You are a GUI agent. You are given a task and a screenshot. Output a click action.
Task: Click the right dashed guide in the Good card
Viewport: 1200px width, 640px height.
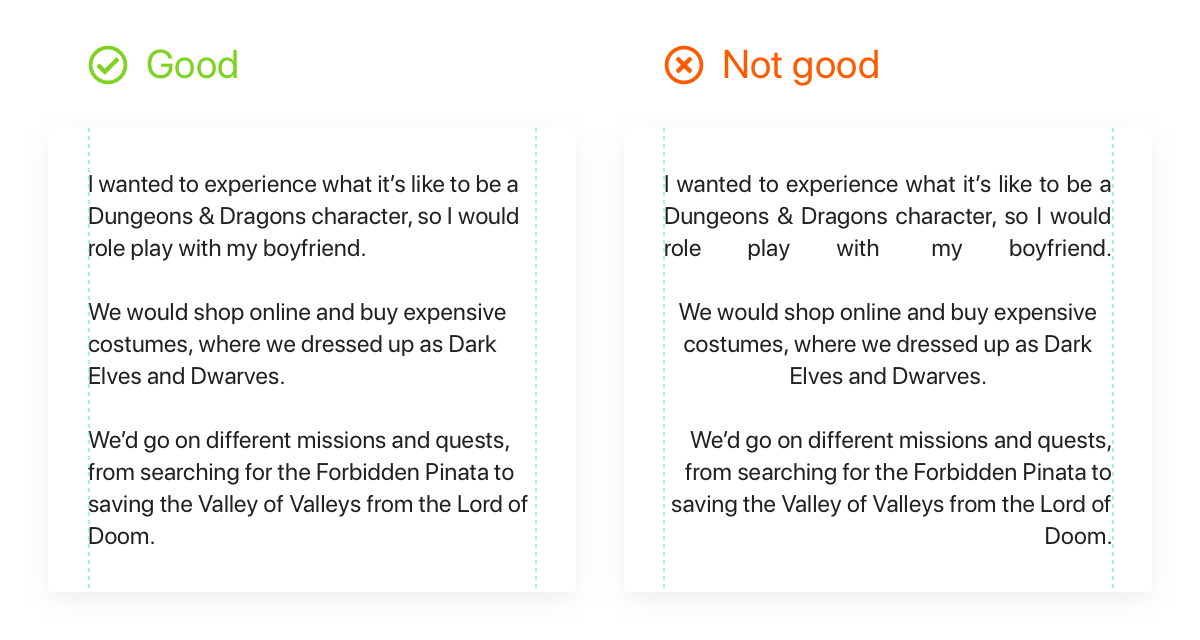pos(536,358)
